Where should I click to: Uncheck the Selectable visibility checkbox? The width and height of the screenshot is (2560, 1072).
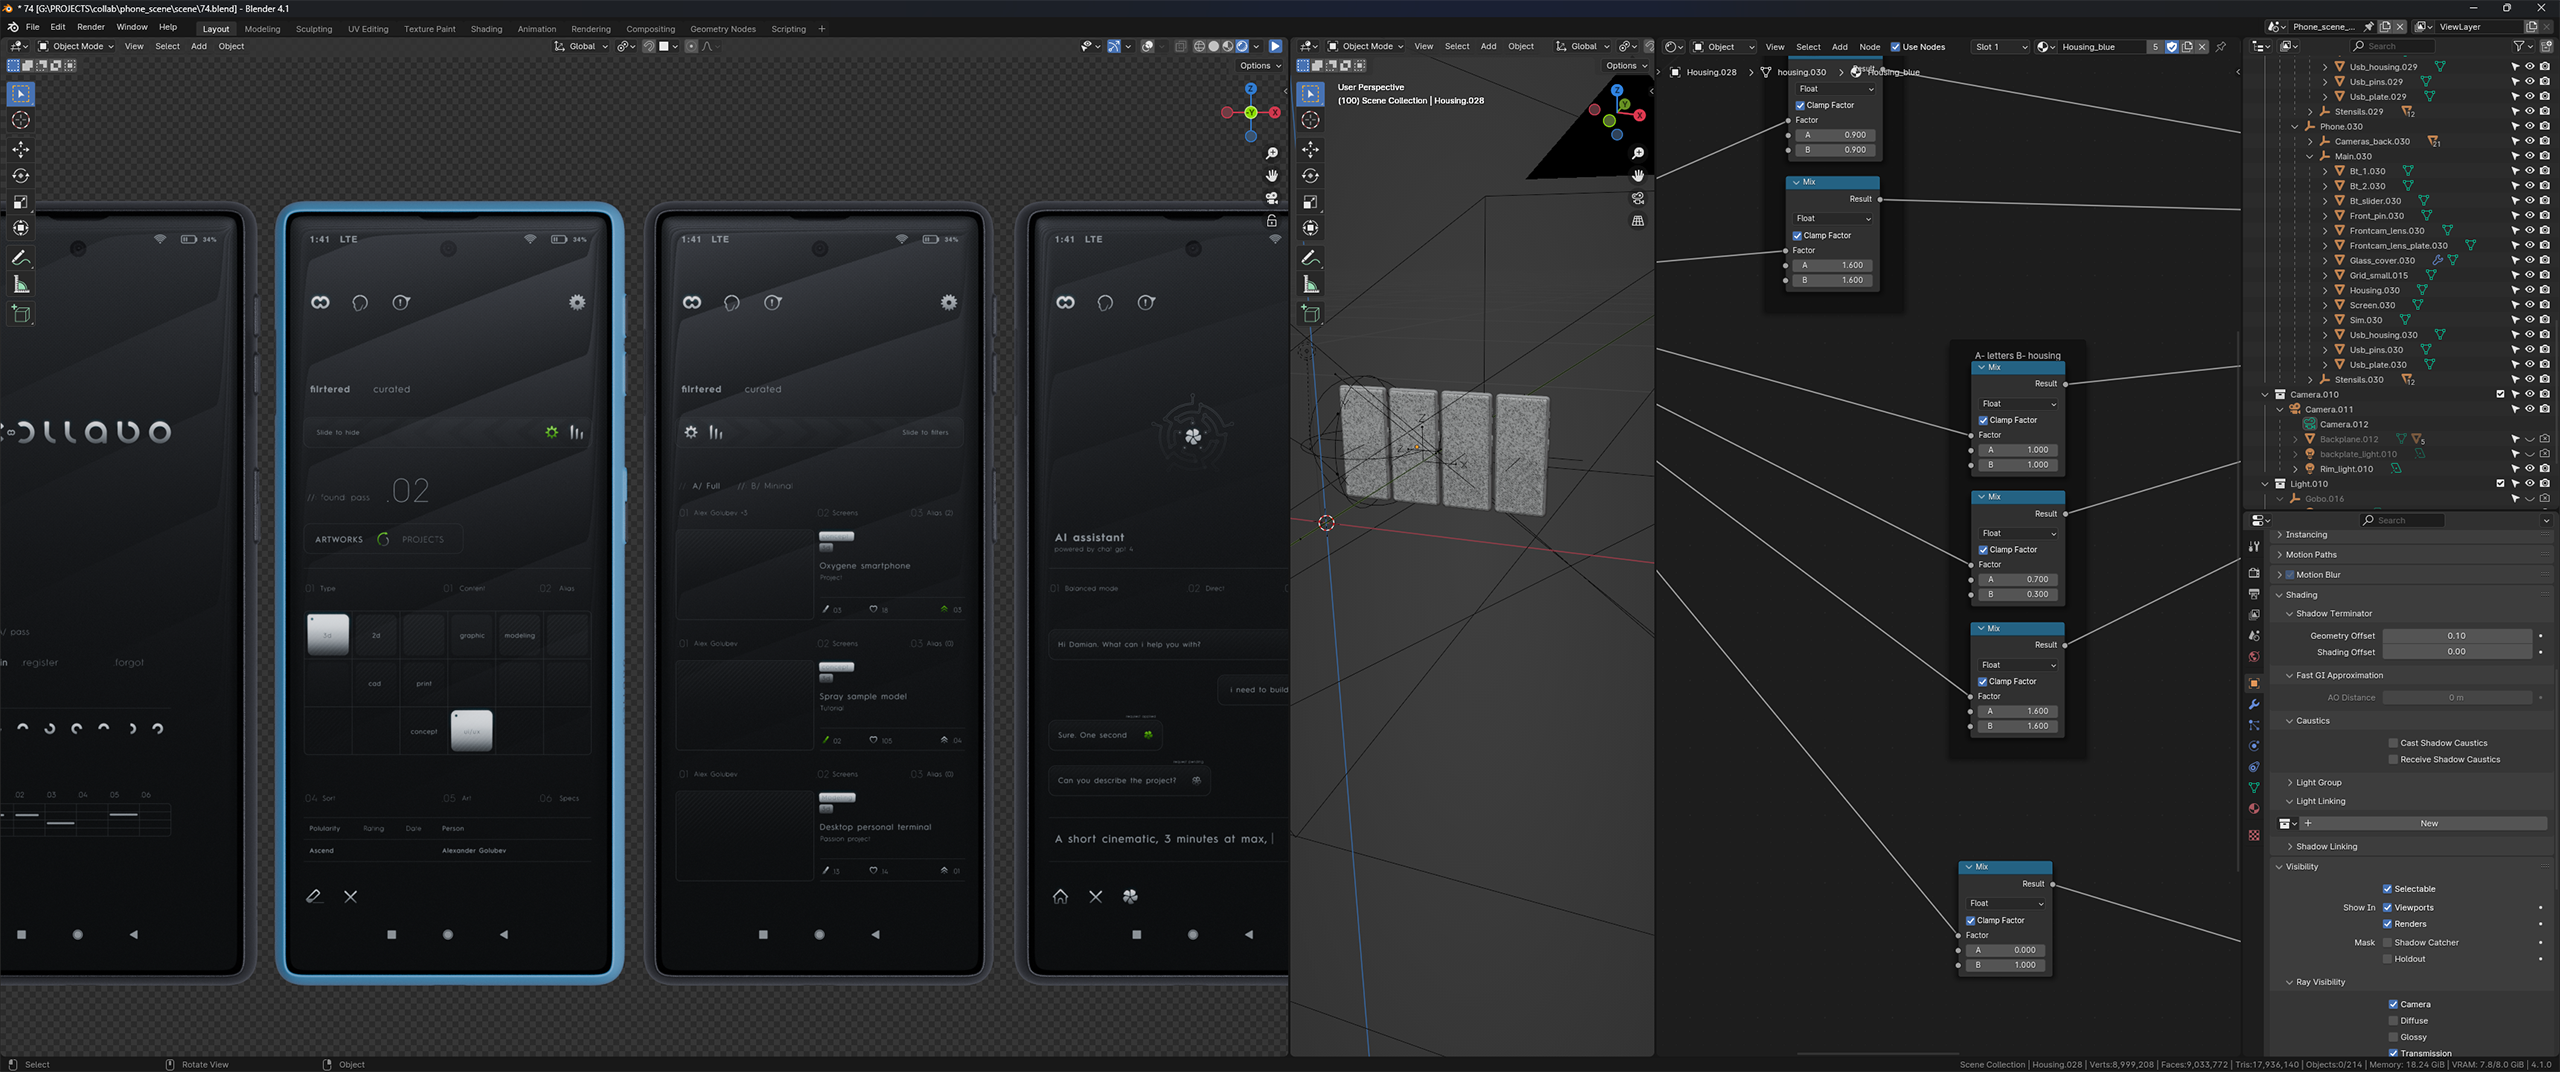click(x=2387, y=889)
